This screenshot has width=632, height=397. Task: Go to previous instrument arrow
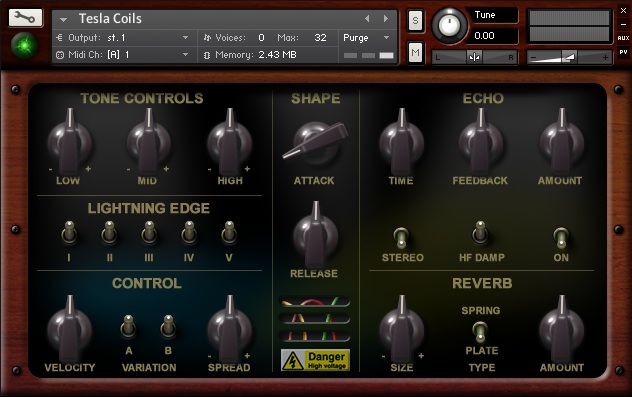pyautogui.click(x=367, y=19)
